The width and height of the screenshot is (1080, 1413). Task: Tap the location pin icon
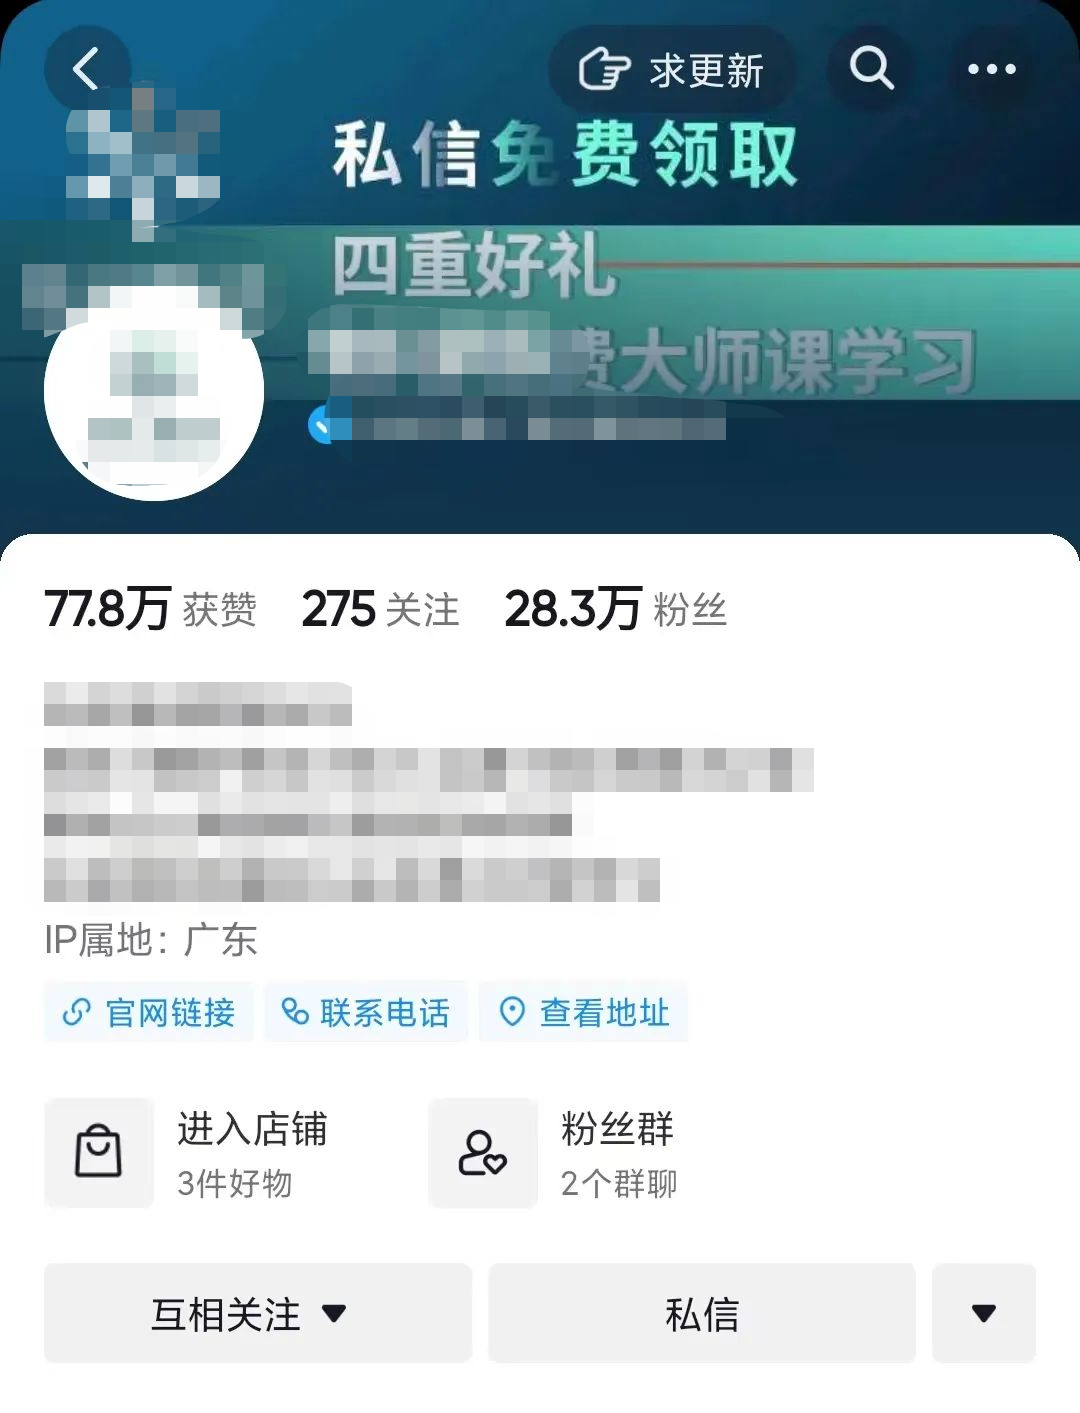pos(512,1012)
